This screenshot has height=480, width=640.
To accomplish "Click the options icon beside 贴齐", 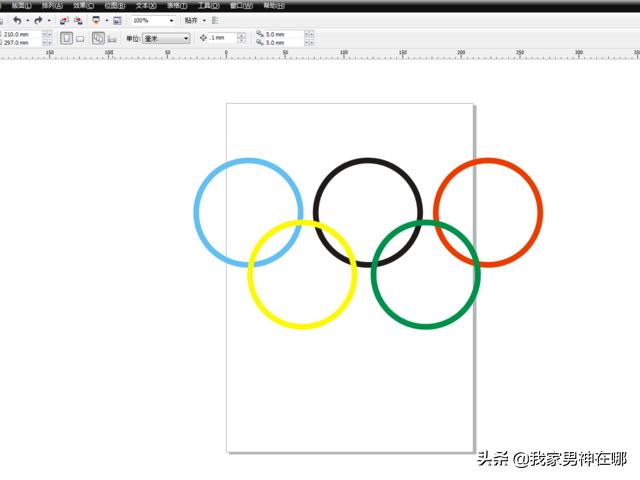I will click(x=215, y=20).
